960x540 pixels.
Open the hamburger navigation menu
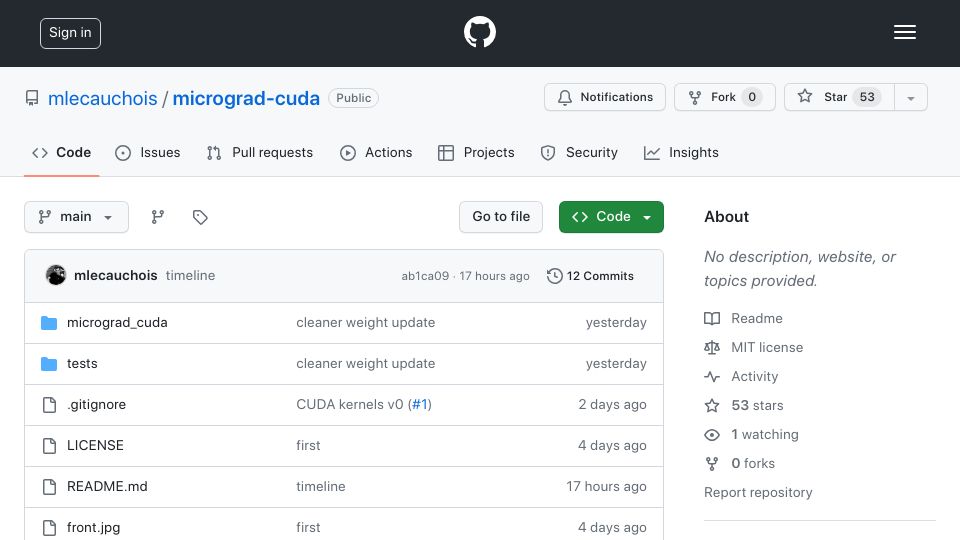(904, 32)
